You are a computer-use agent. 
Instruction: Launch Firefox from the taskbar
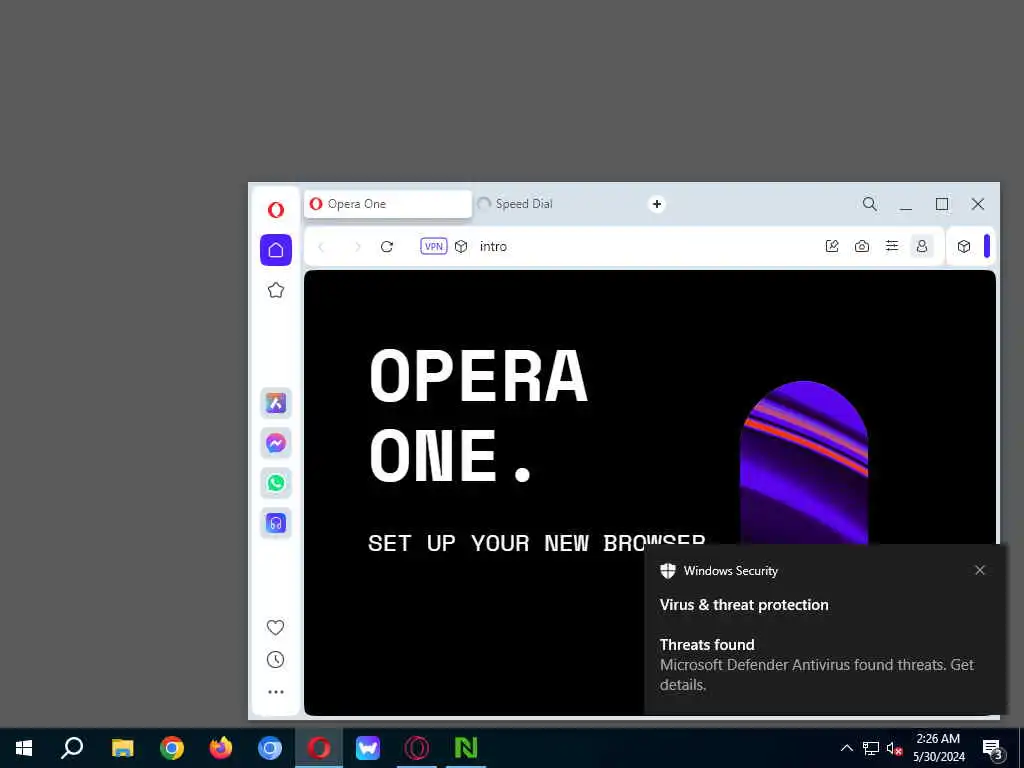(x=221, y=748)
